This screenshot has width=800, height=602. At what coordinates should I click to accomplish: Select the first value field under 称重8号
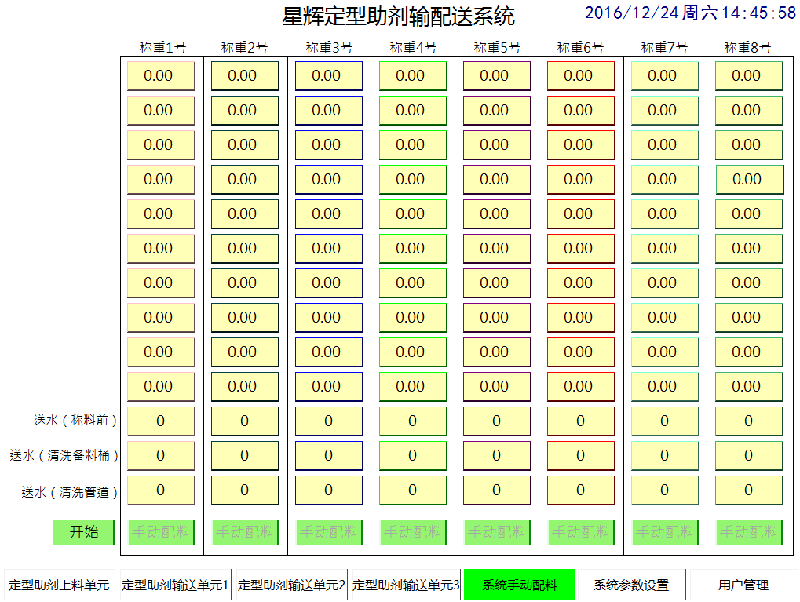(748, 76)
